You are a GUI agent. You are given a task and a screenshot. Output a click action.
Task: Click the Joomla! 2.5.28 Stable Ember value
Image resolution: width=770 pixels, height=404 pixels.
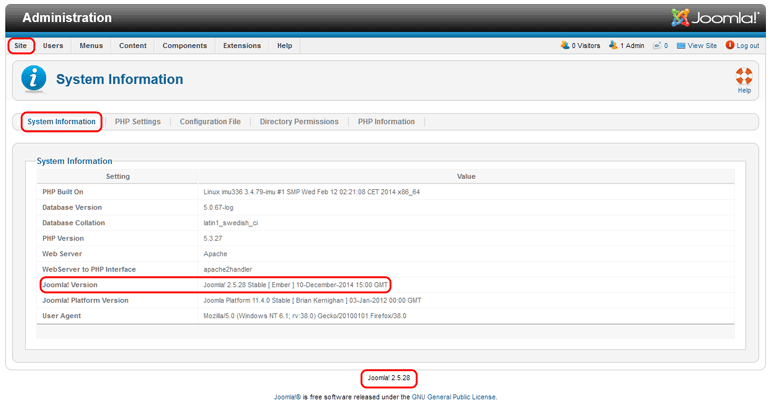tap(296, 285)
